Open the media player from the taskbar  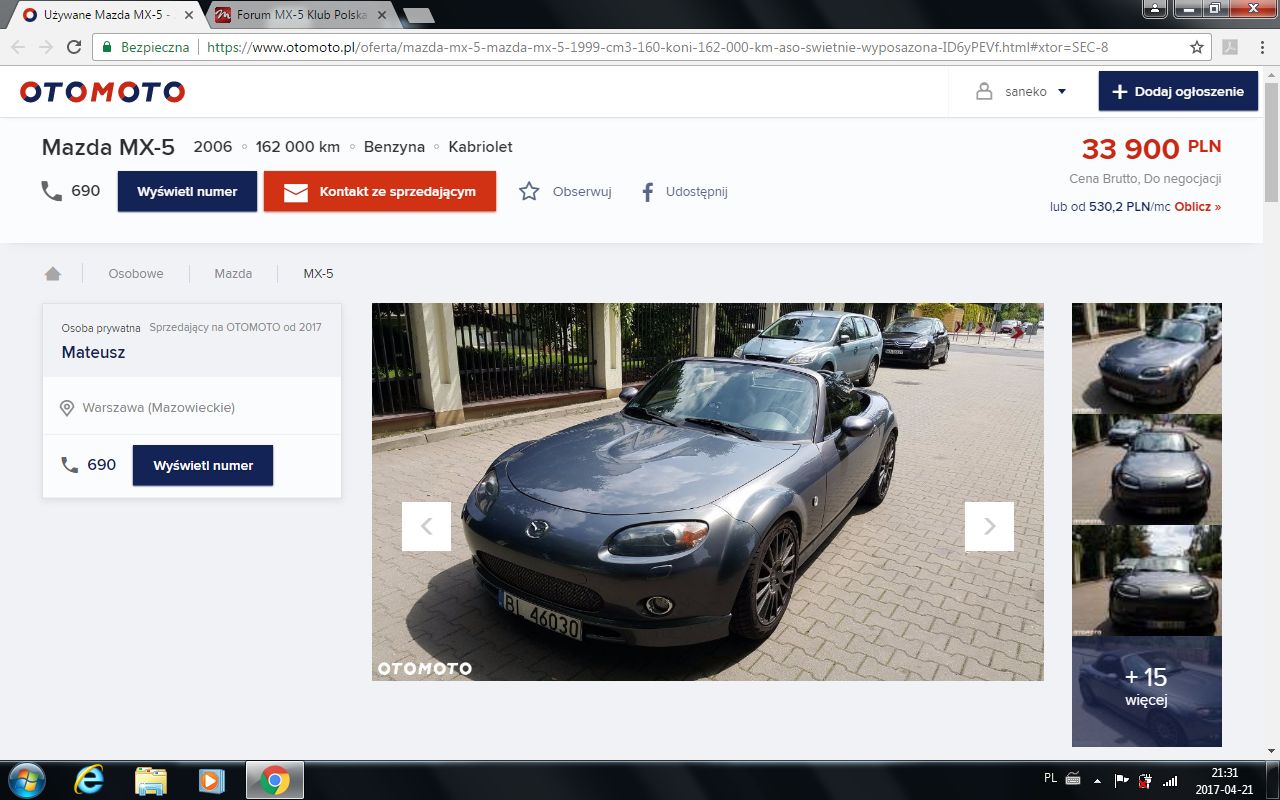click(211, 780)
